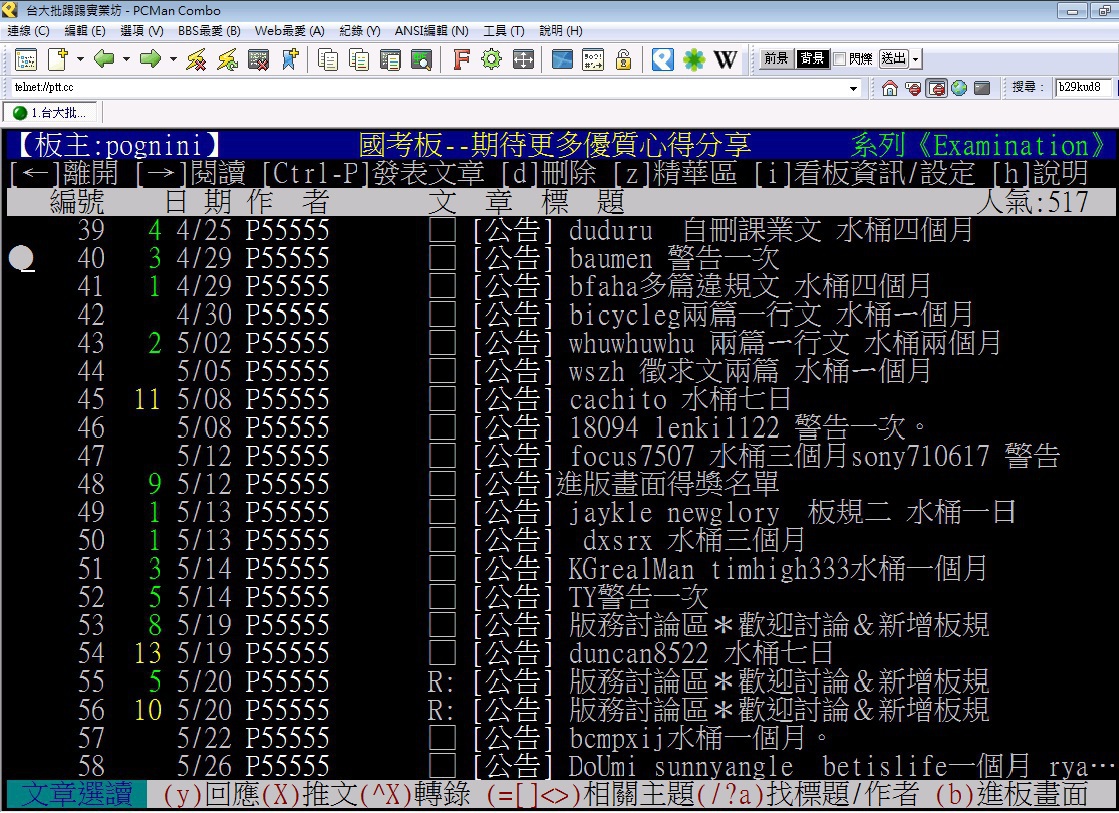
Task: Toggle the 閃爍 blink checkbox
Action: 840,59
